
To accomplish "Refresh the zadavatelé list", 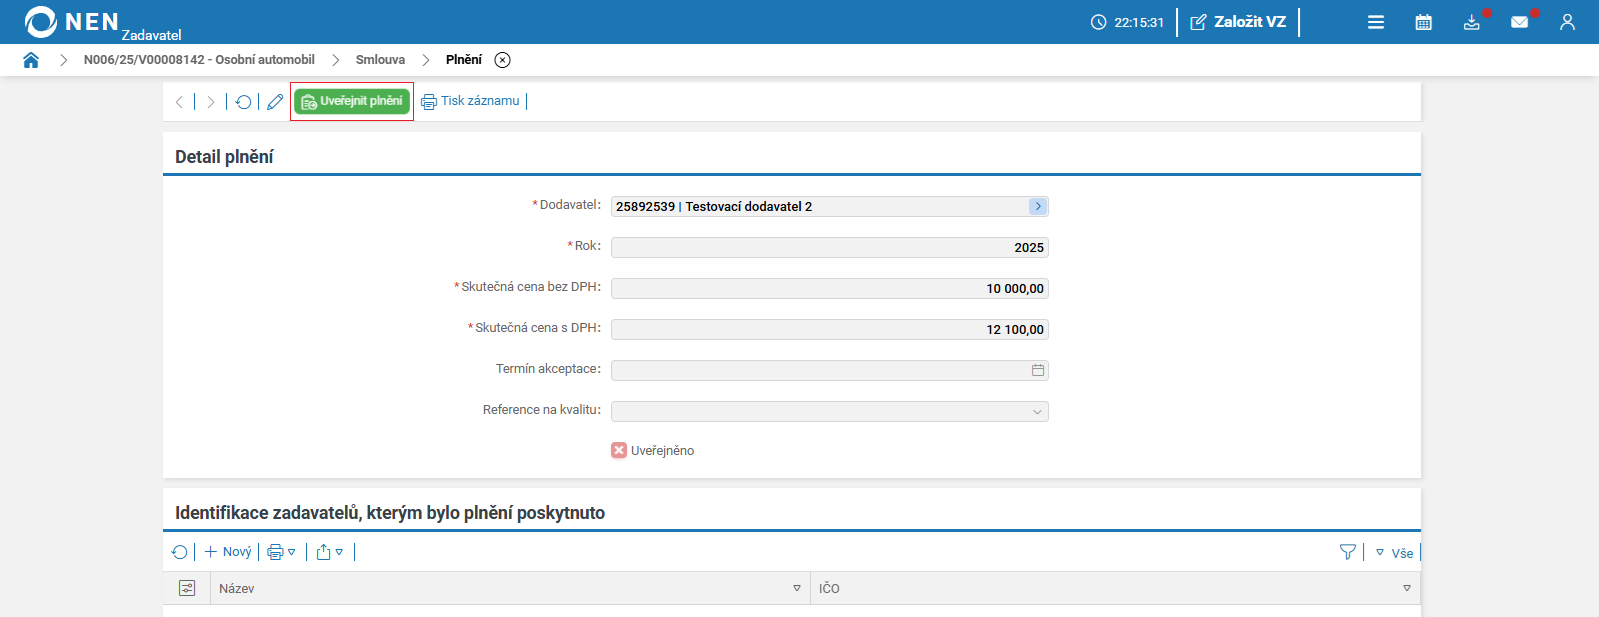I will [x=180, y=552].
